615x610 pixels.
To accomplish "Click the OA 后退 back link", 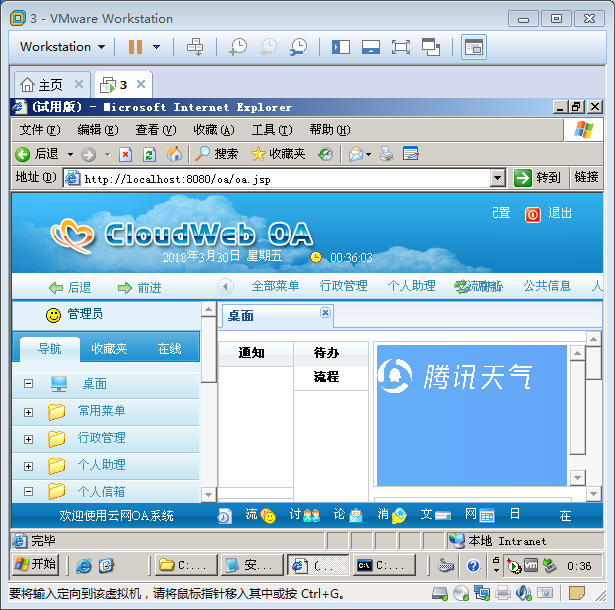I will pos(70,288).
